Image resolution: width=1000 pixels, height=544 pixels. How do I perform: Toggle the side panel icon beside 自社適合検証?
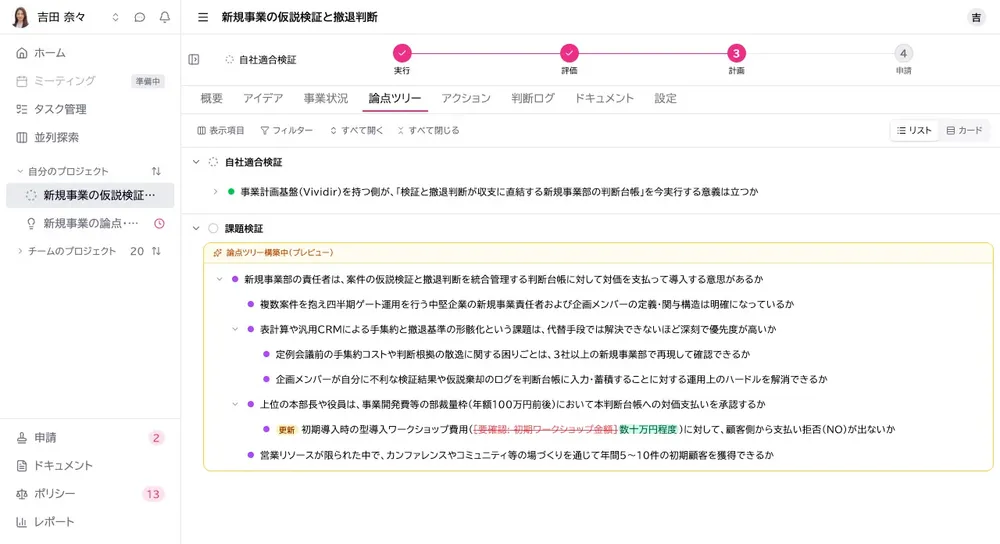click(194, 59)
